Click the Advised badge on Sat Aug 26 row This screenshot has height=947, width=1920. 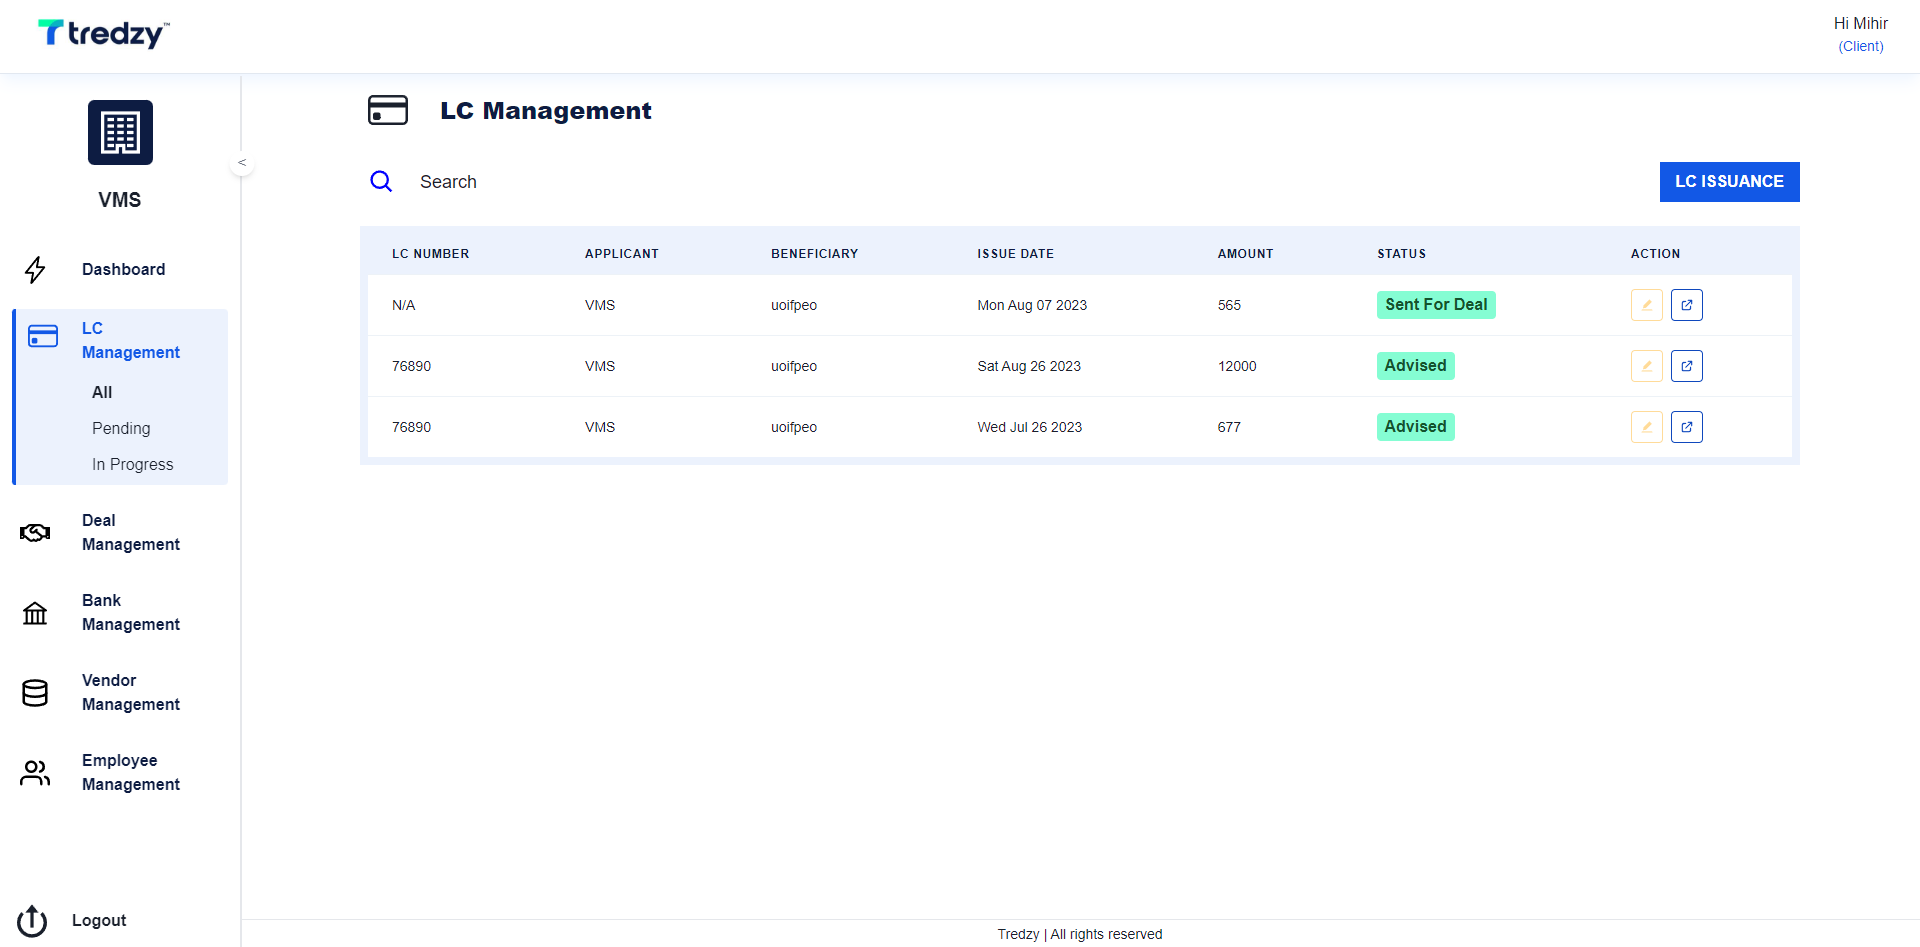(1416, 366)
